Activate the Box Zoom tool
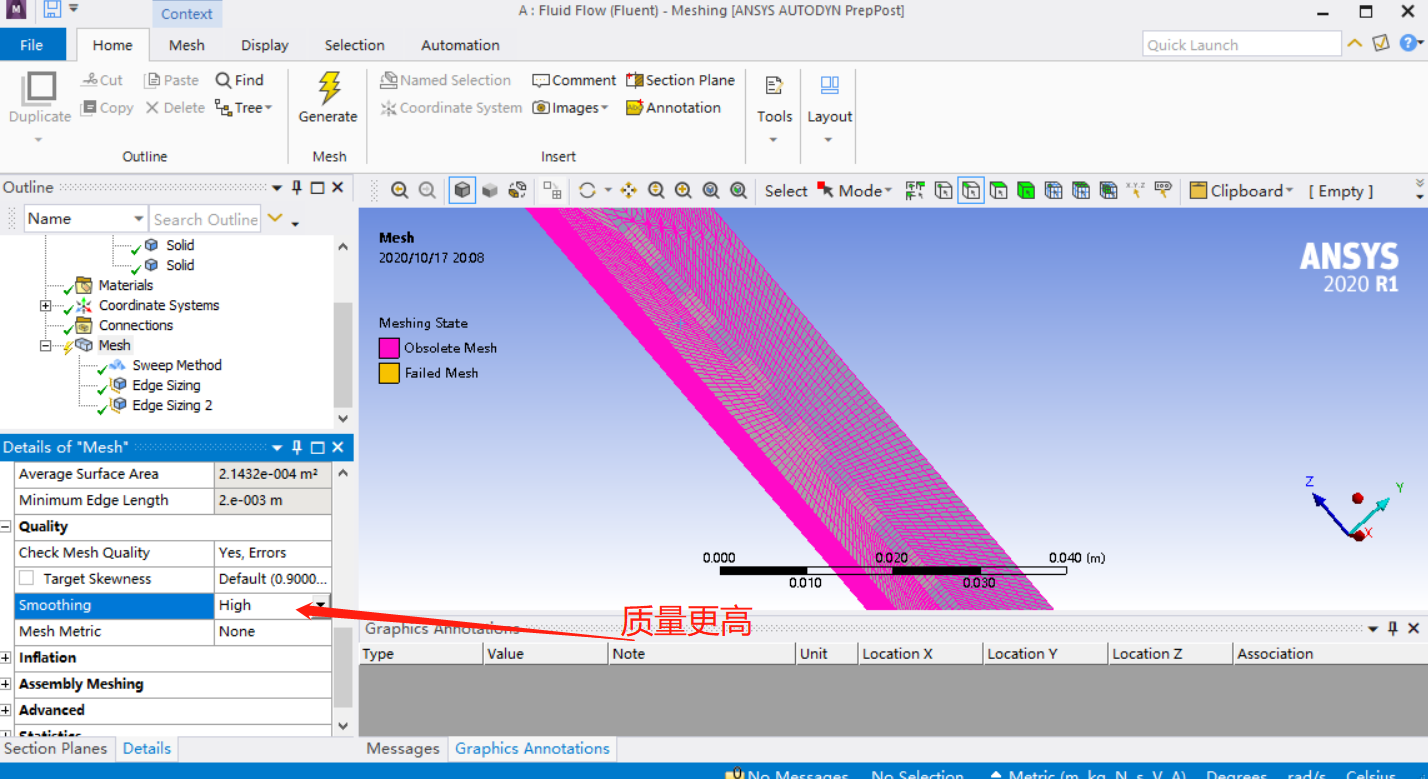1428x780 pixels. 684,191
